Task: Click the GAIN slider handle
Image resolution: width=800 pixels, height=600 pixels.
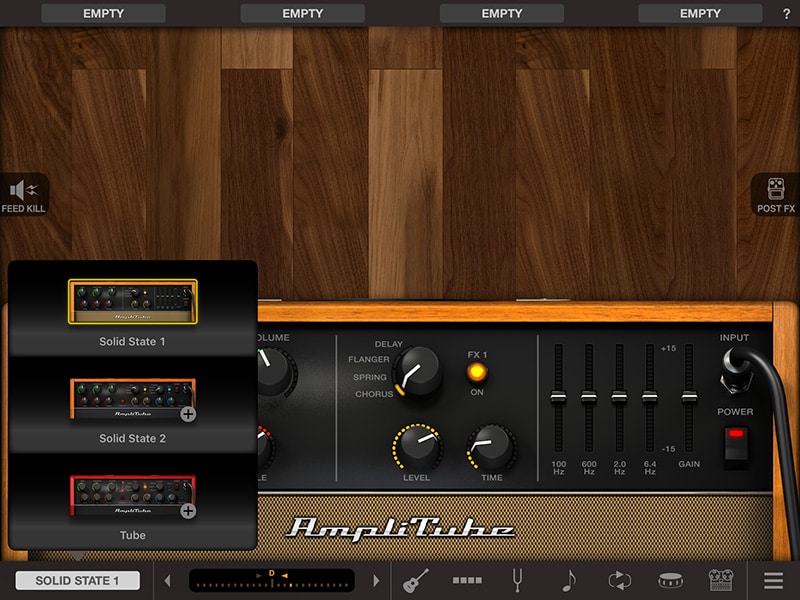Action: (689, 397)
